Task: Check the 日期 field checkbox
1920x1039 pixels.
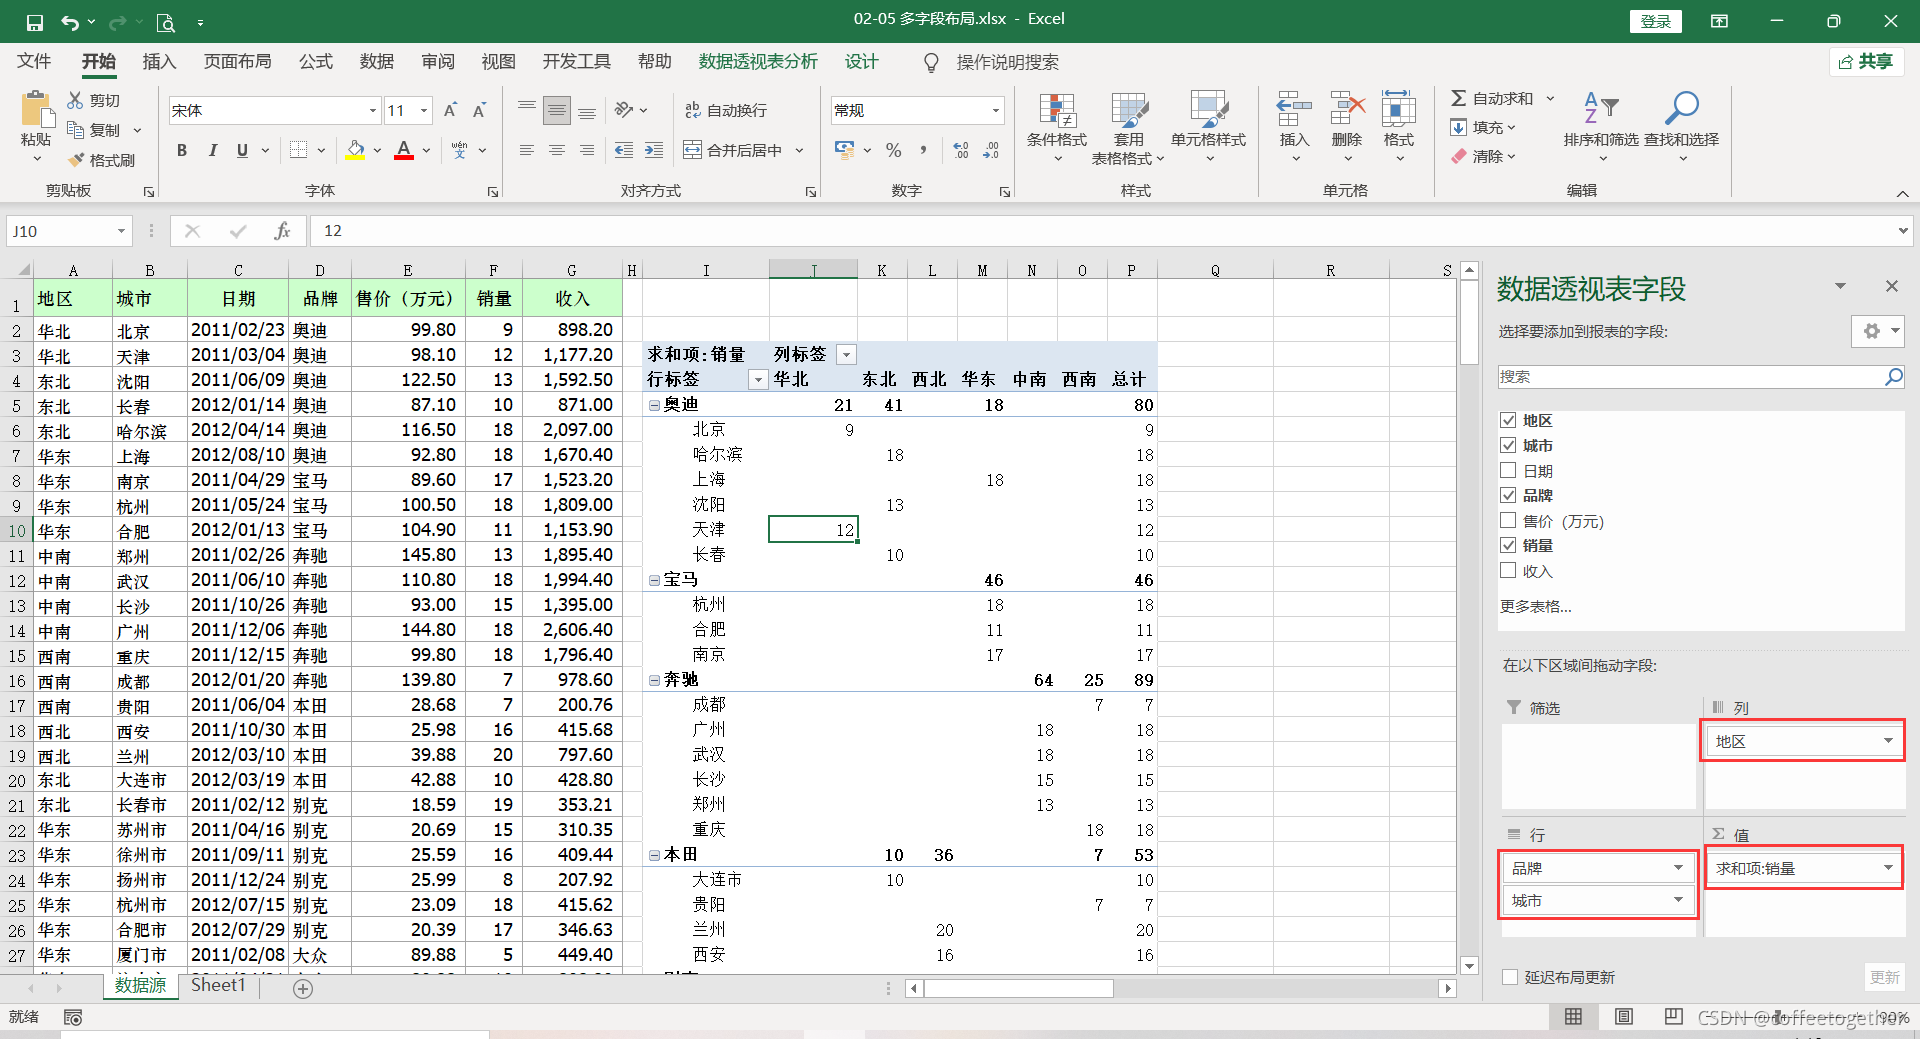Action: pos(1508,470)
